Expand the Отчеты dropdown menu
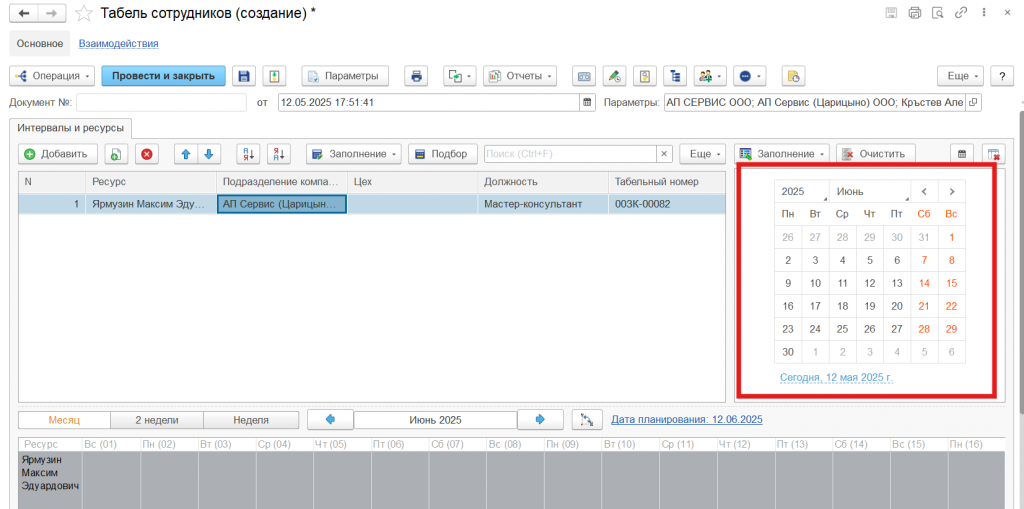This screenshot has width=1024, height=509. 520,76
